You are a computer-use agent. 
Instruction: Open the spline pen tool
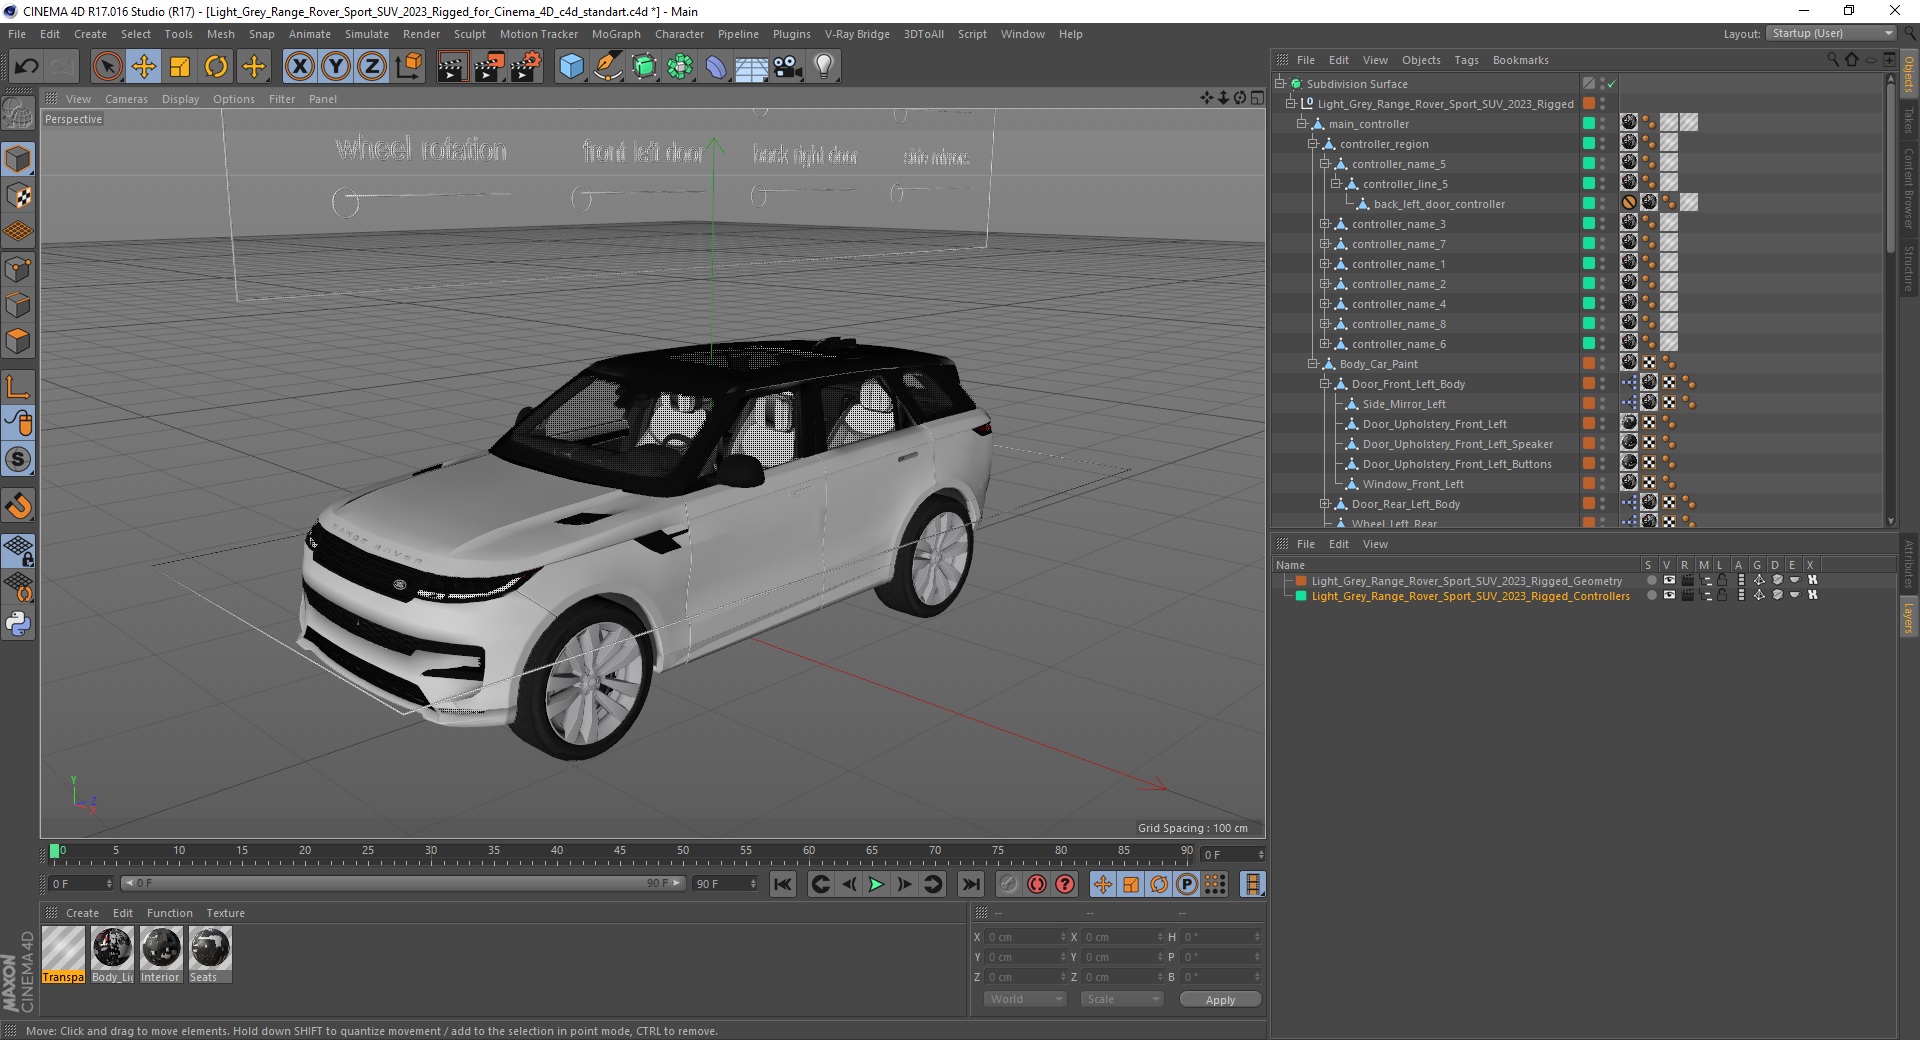607,67
